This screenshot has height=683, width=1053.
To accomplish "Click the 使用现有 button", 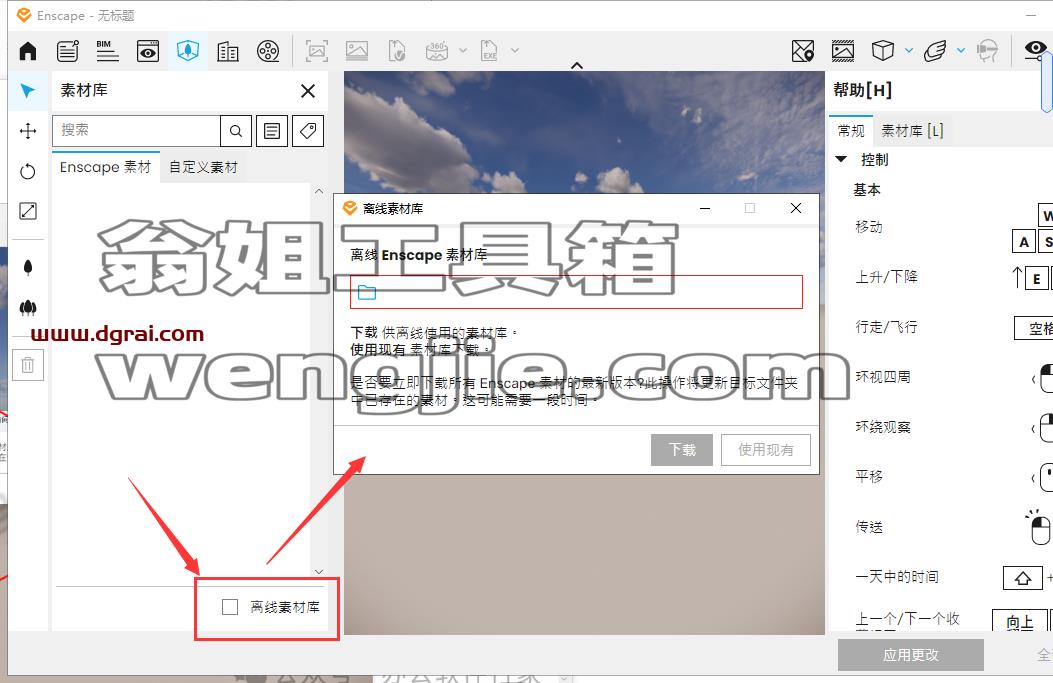I will point(766,450).
